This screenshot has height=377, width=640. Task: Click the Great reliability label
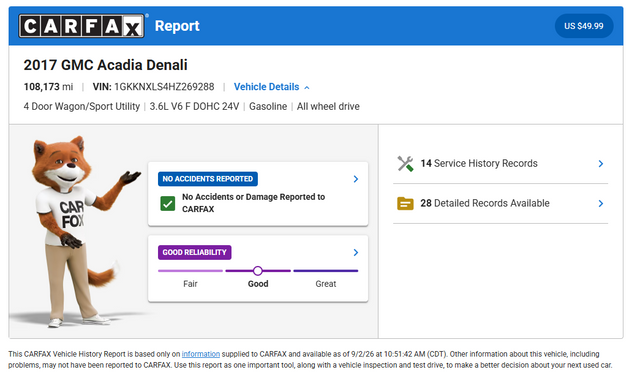326,284
